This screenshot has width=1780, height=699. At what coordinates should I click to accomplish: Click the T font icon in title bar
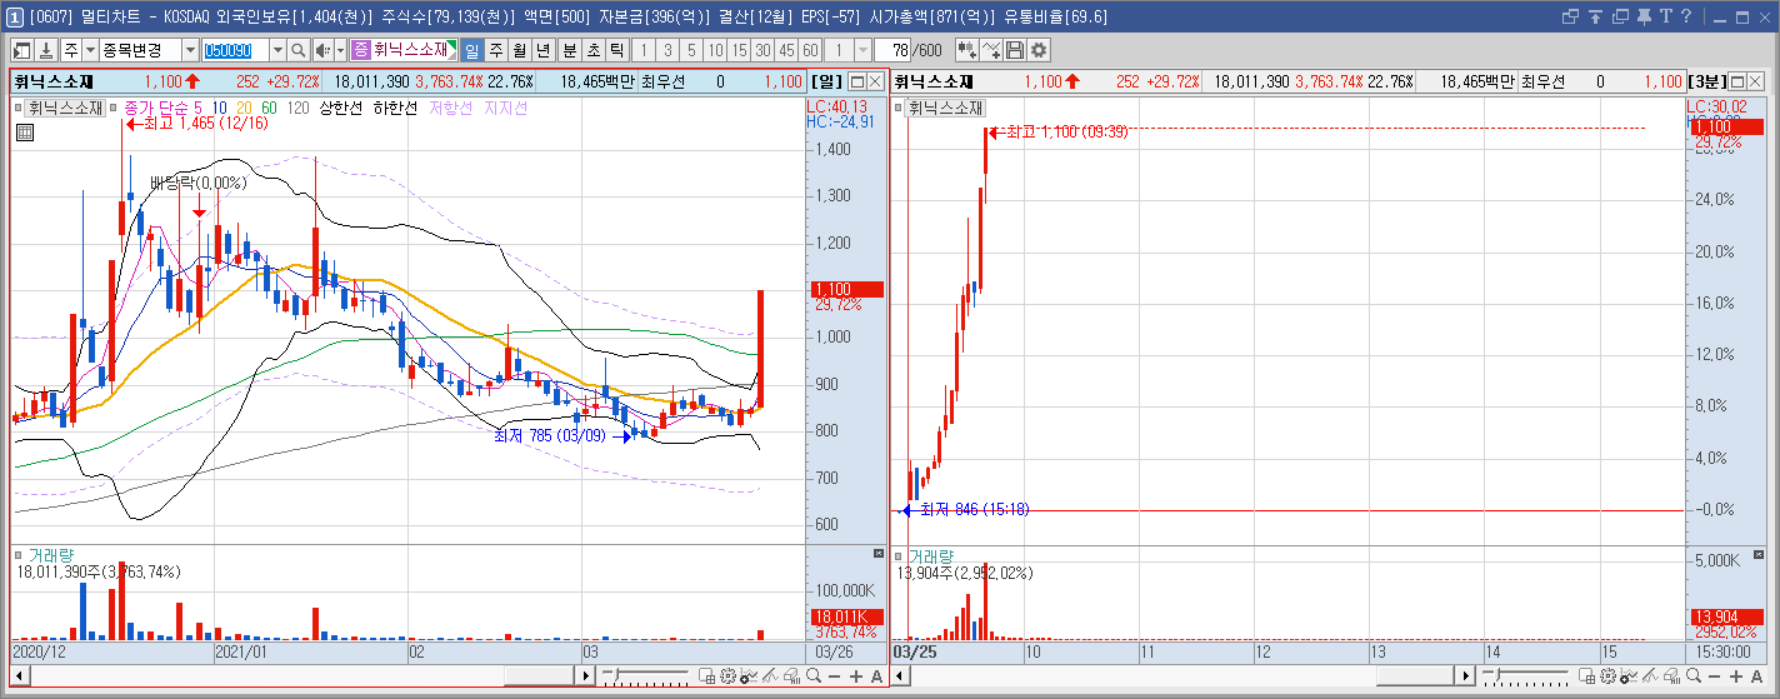pos(1666,16)
